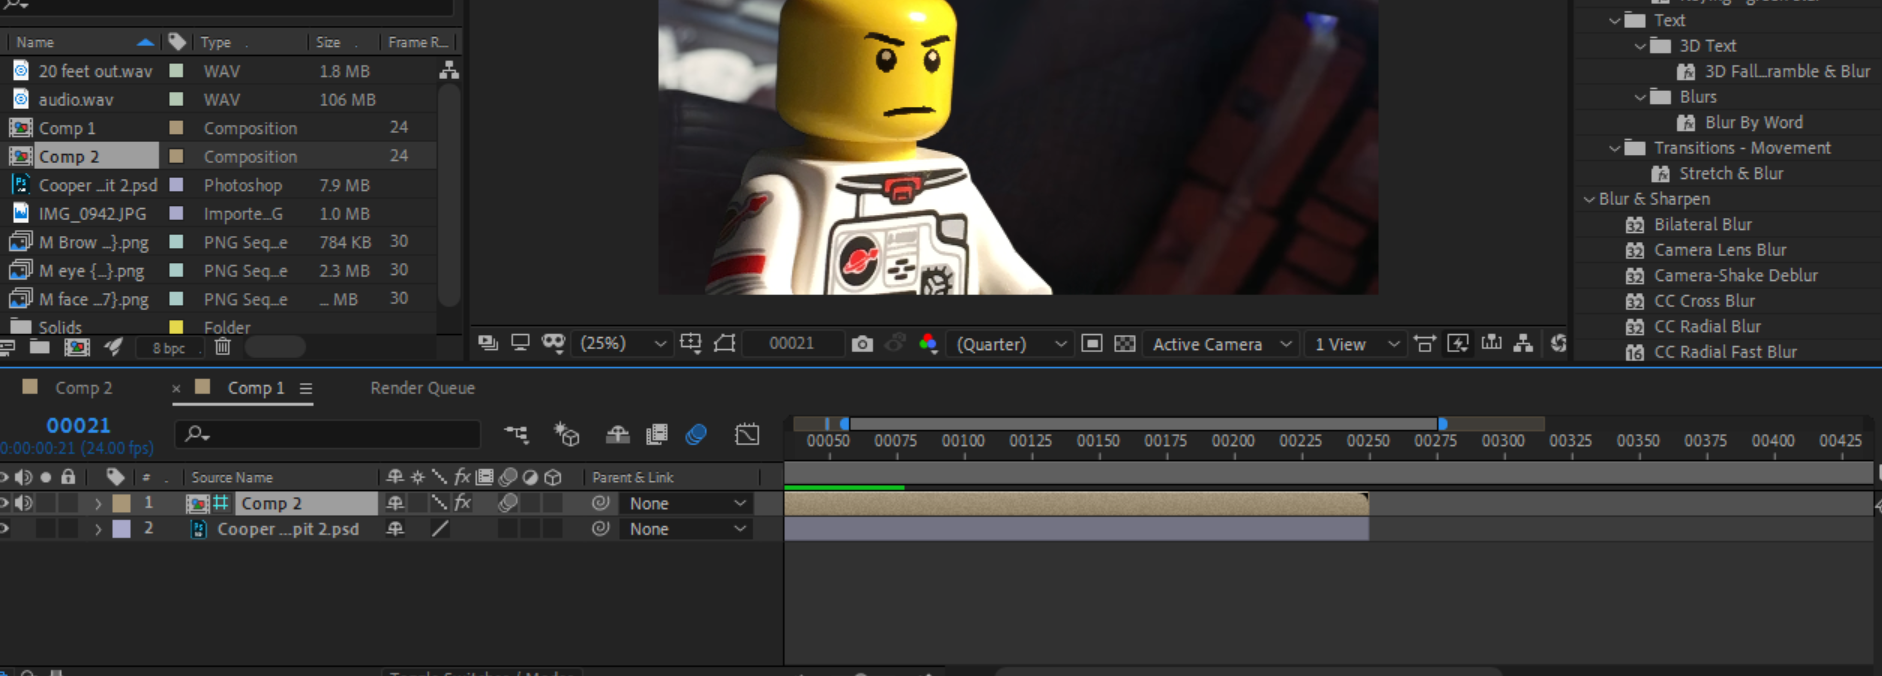Open Comp Flowchart icon in viewer bar
1882x676 pixels.
[1523, 343]
